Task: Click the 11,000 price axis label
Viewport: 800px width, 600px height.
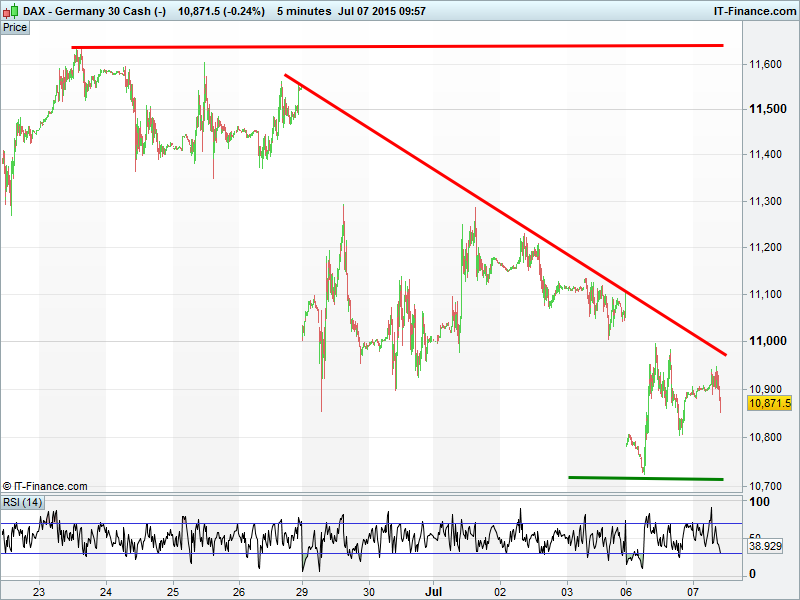Action: (x=767, y=341)
